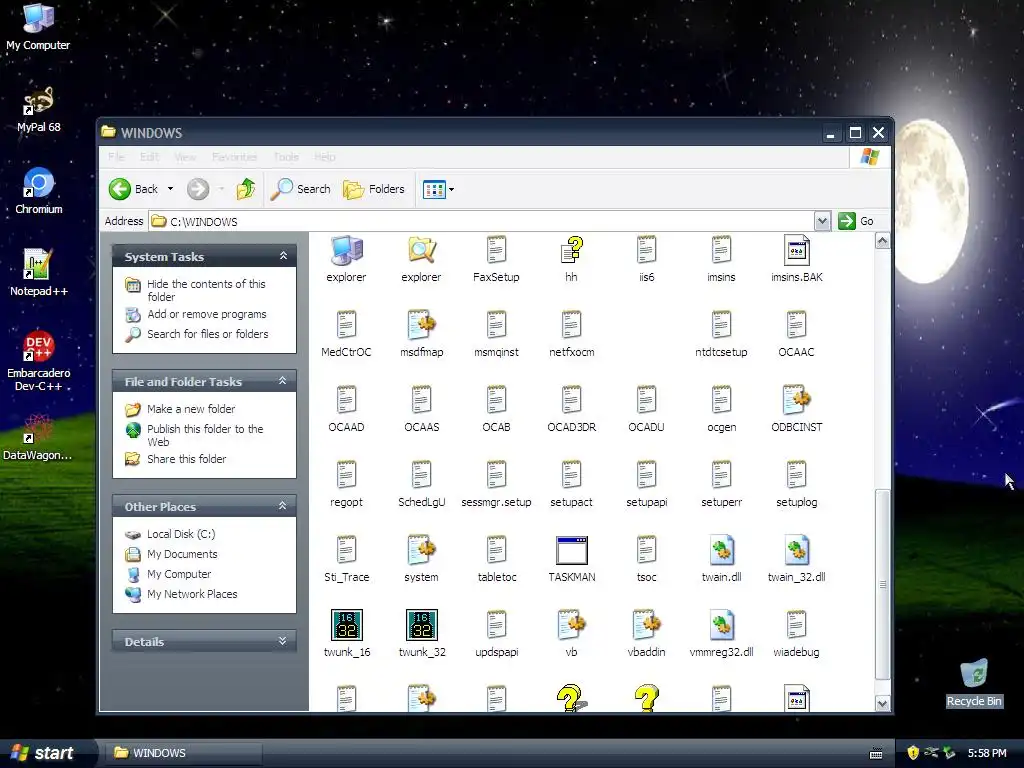Select the Sti_Trace file
1024x768 pixels.
click(346, 551)
